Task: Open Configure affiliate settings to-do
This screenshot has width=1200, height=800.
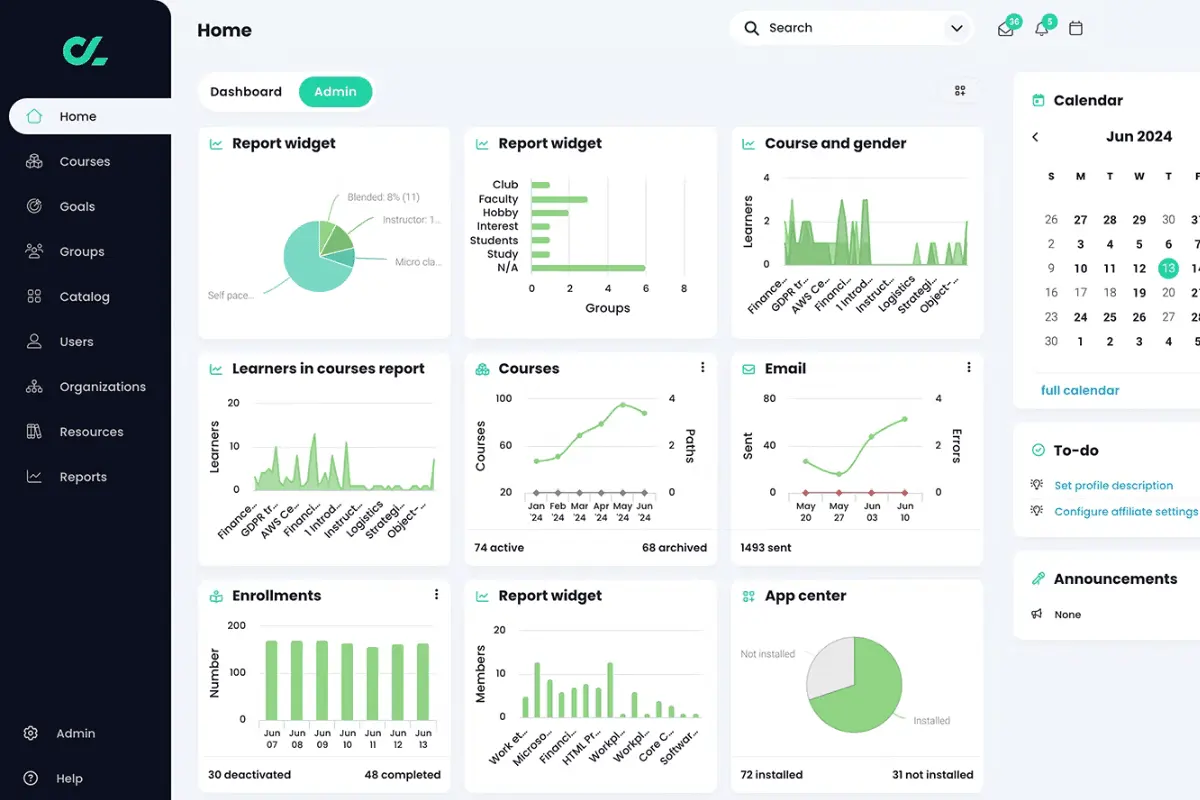Action: click(x=1126, y=511)
